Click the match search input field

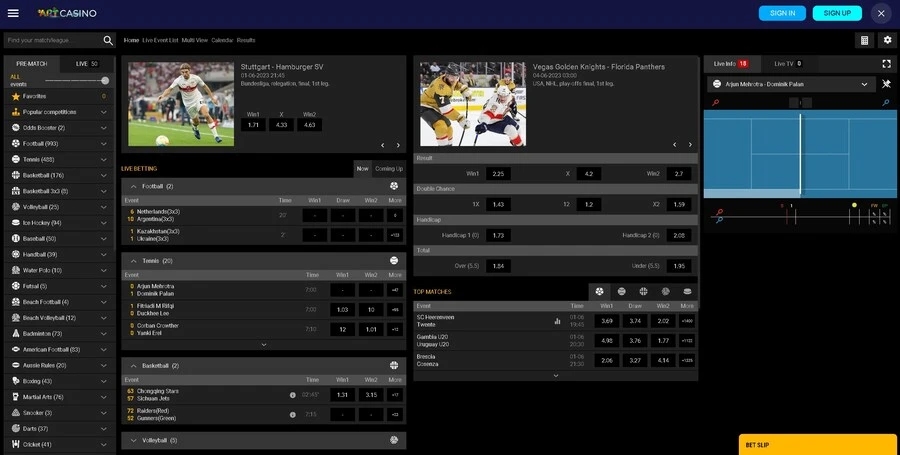pos(53,40)
